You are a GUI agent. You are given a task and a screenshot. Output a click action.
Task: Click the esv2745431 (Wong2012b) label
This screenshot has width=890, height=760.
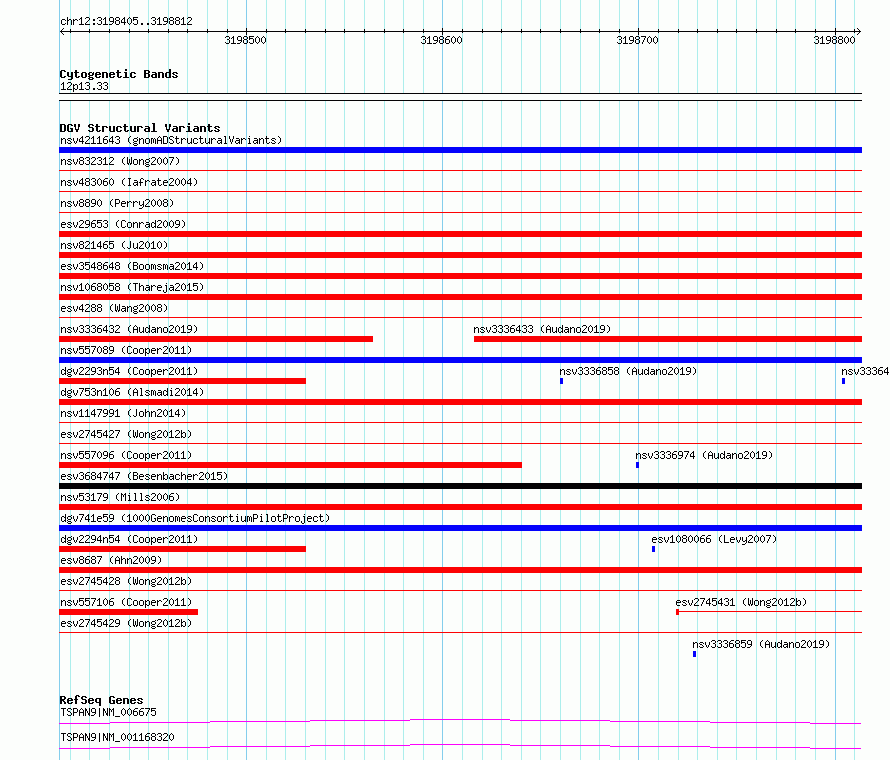point(741,602)
